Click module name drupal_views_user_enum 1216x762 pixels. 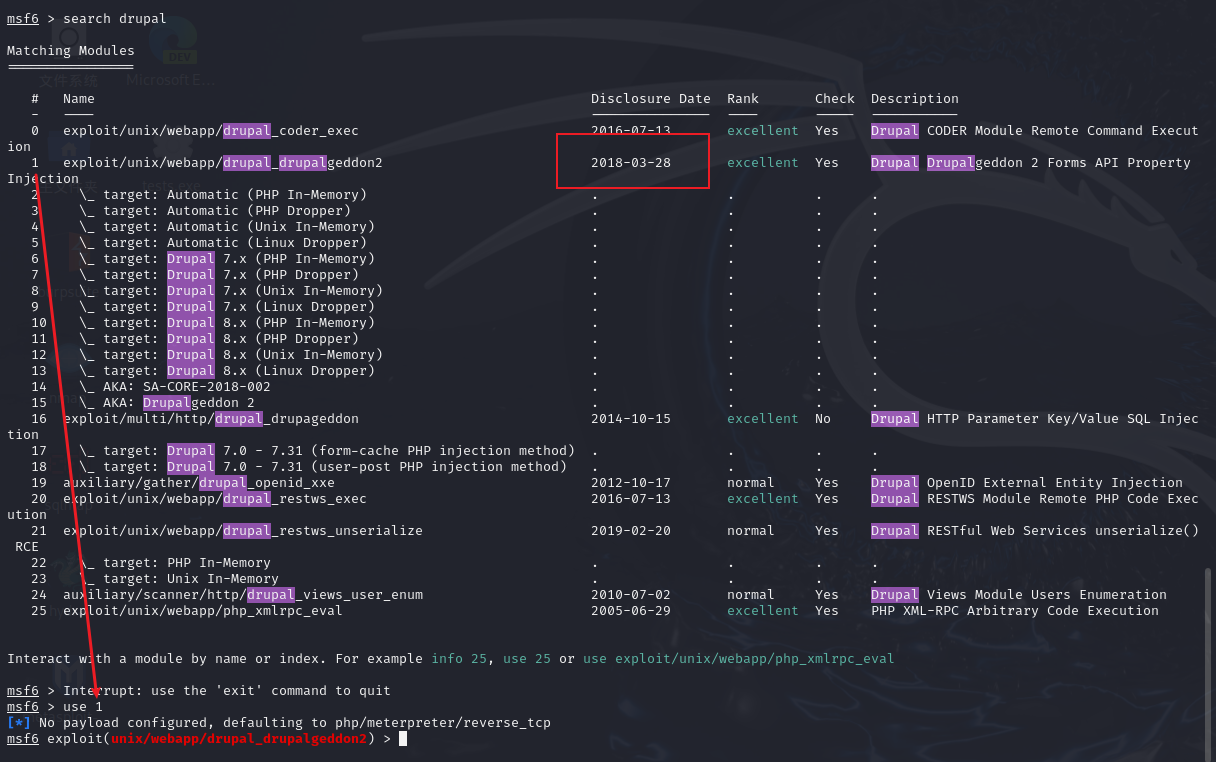tap(243, 595)
